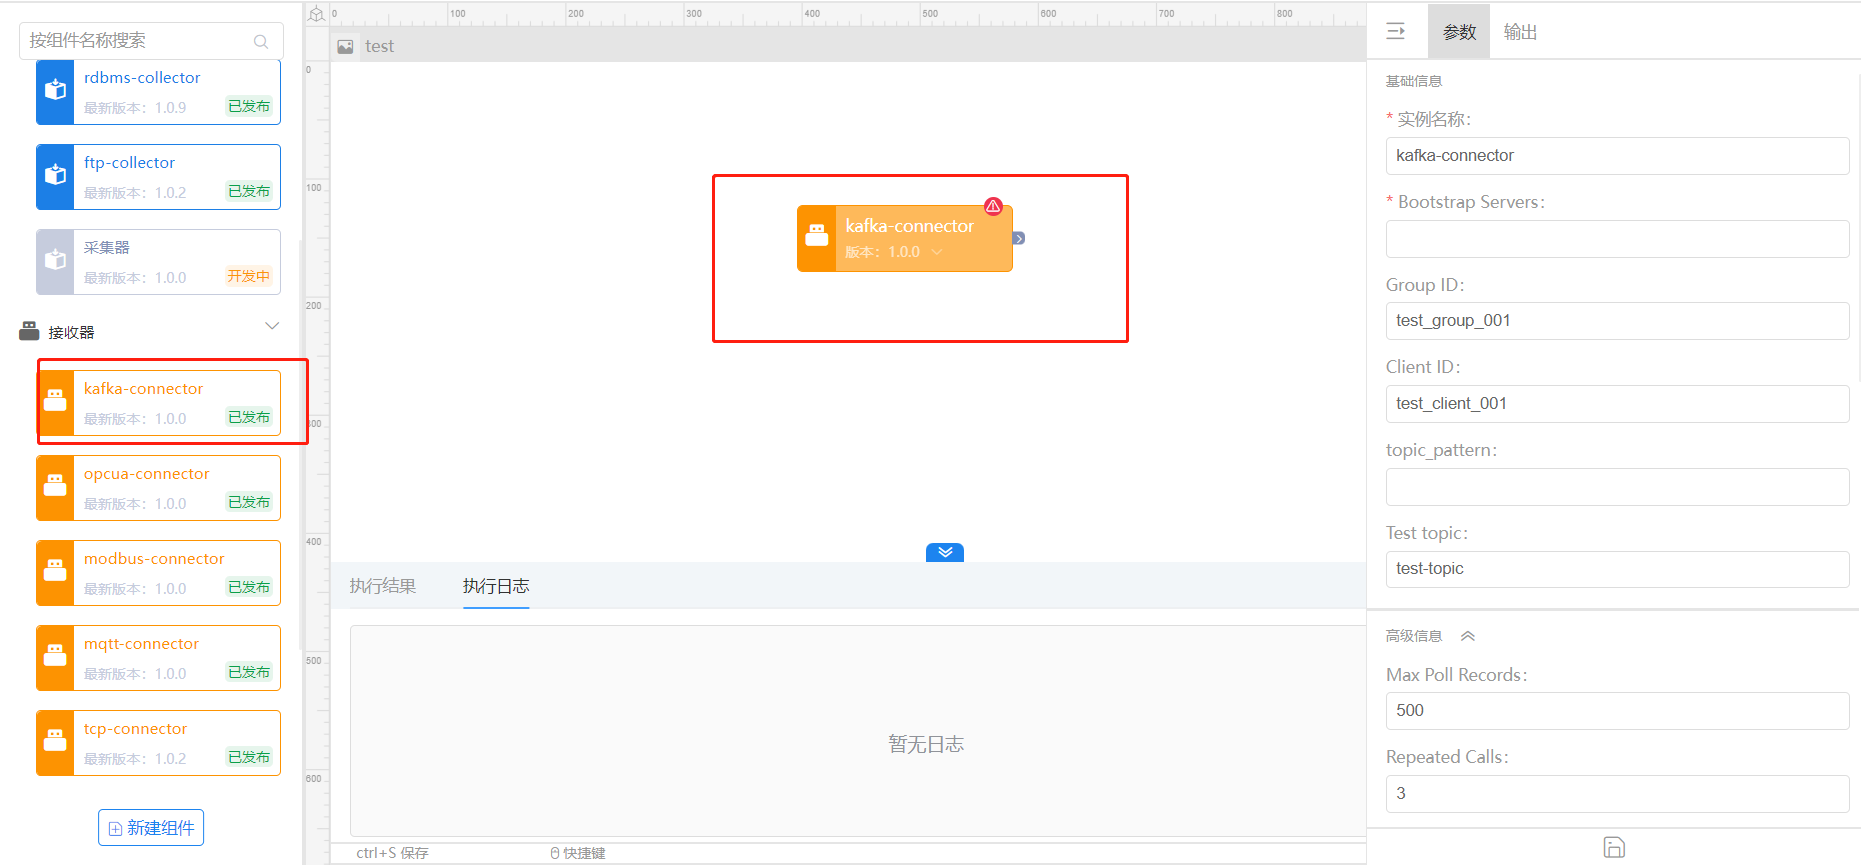Open the 执行日志 tab
The image size is (1861, 865).
click(496, 586)
